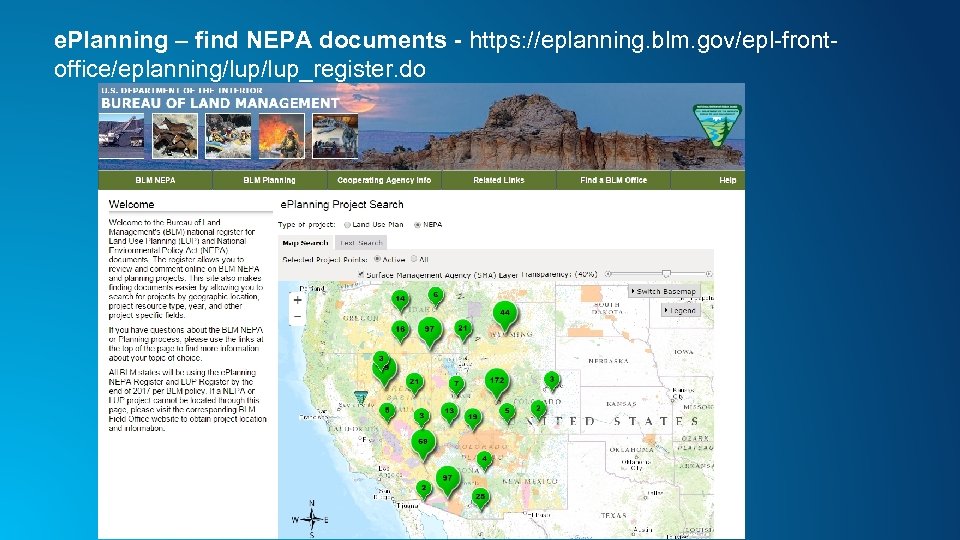Expand the map Legend panel
This screenshot has height=540, width=960.
coord(680,310)
